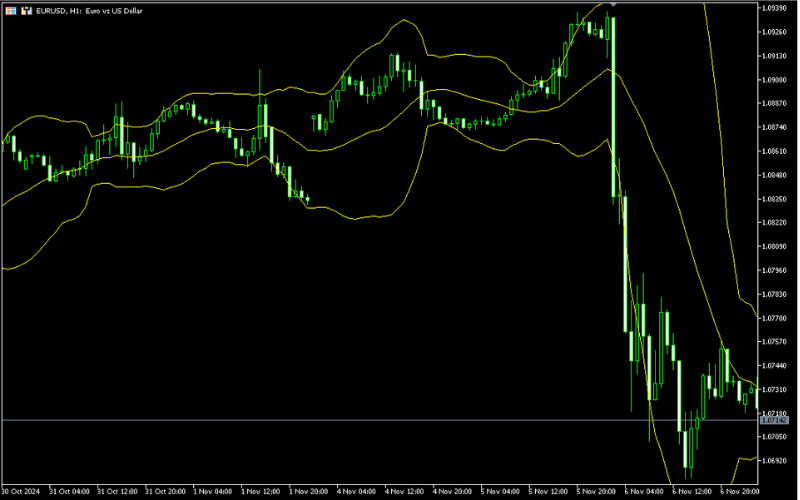Click the 1.08740 price scale label
800x500 pixels.
[x=774, y=128]
